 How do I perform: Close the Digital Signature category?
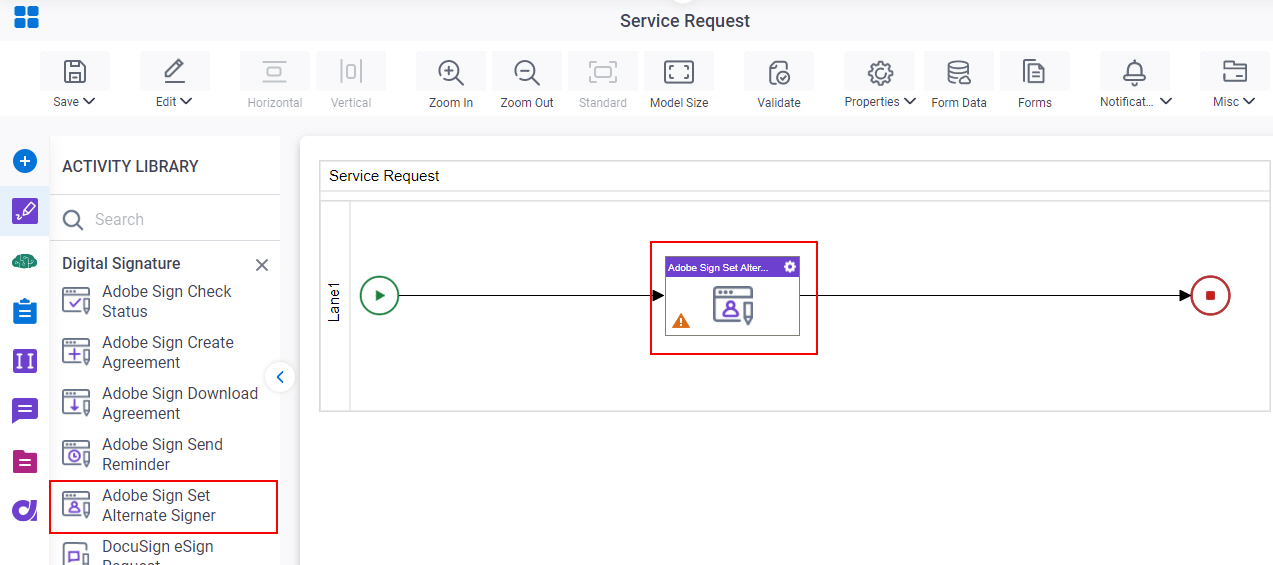pos(262,265)
